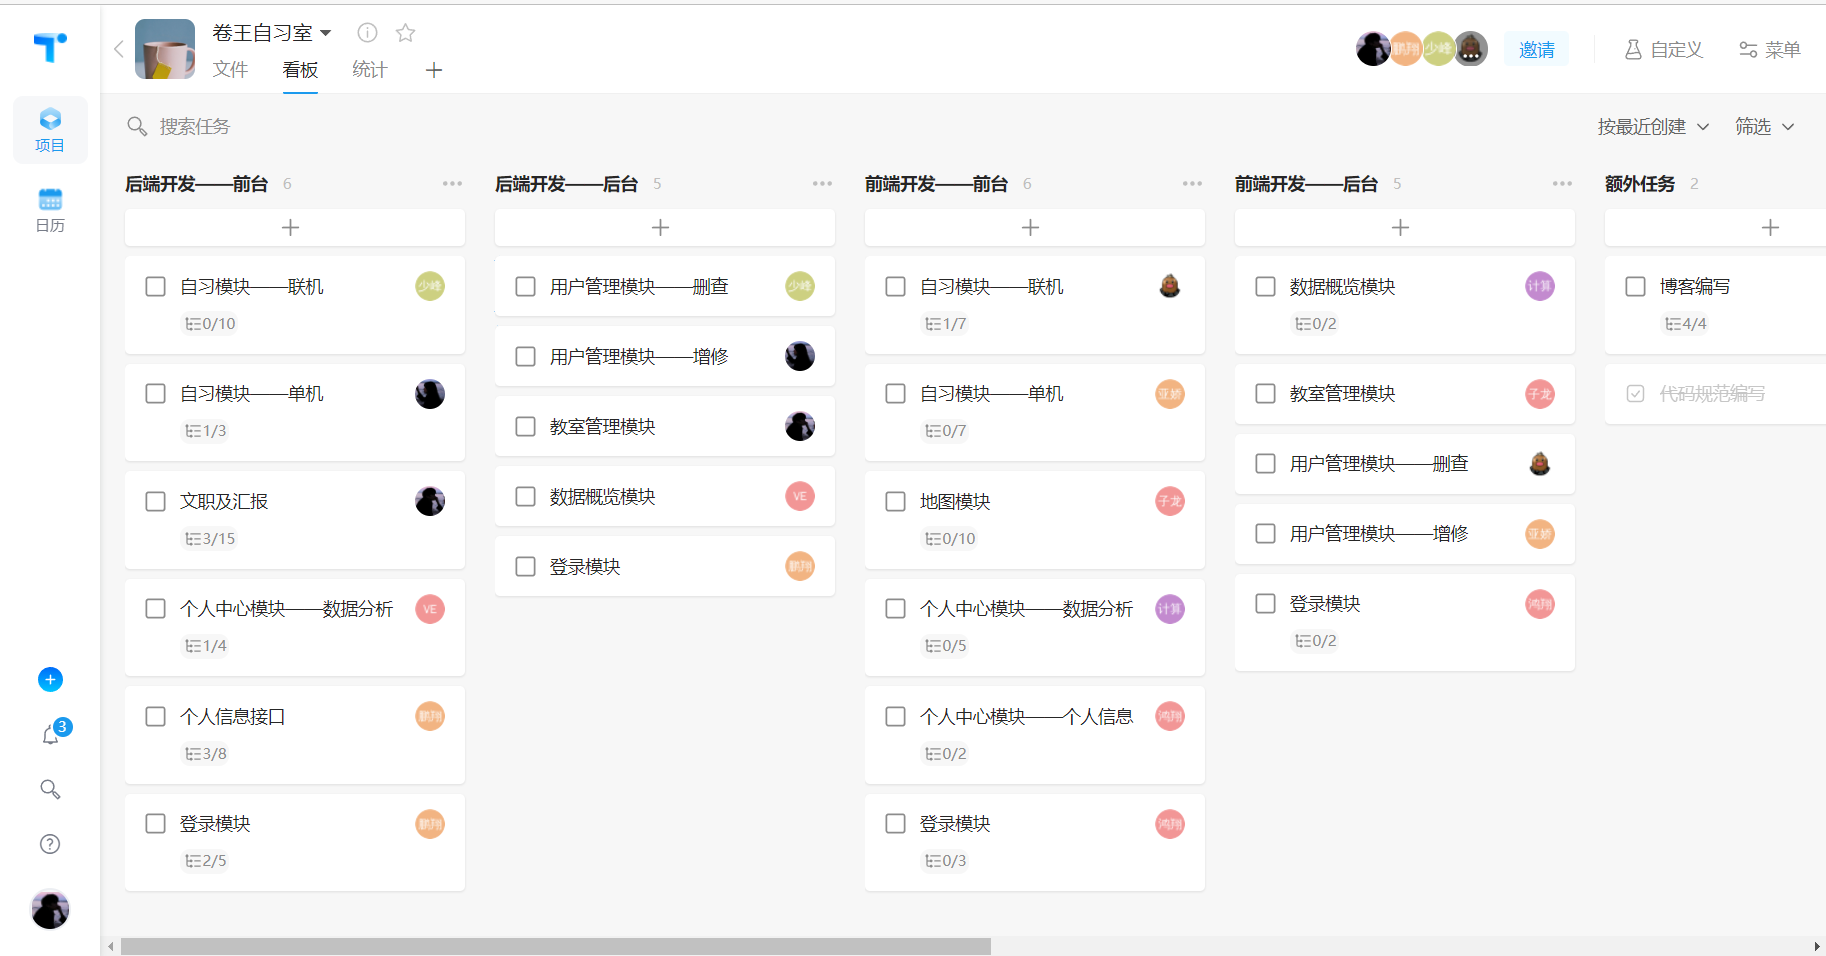Open more options for 后端开发——前台 column
1826x956 pixels.
coord(453,184)
